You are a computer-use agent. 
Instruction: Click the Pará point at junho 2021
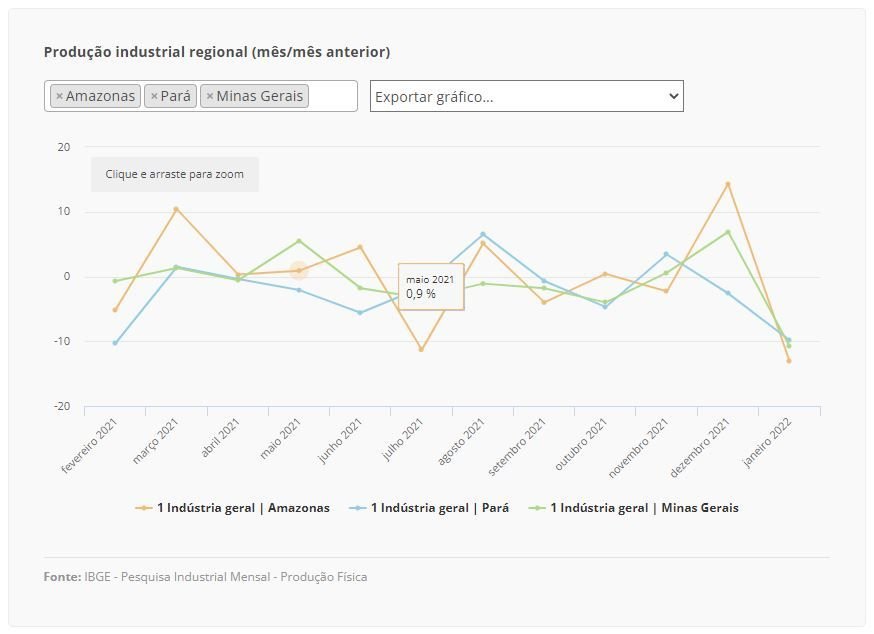[360, 313]
